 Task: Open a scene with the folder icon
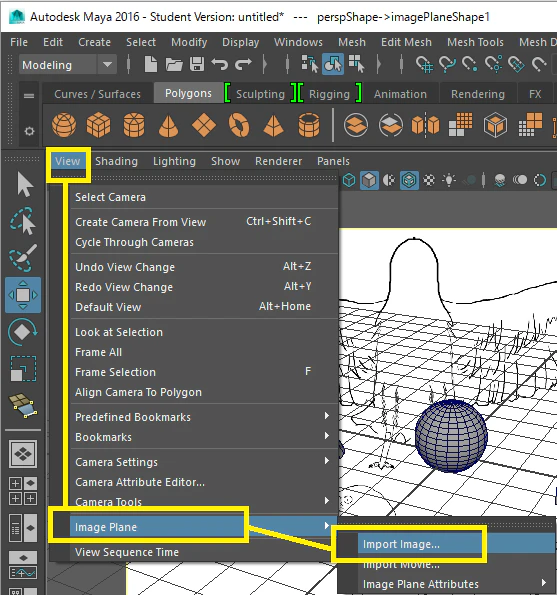[174, 64]
